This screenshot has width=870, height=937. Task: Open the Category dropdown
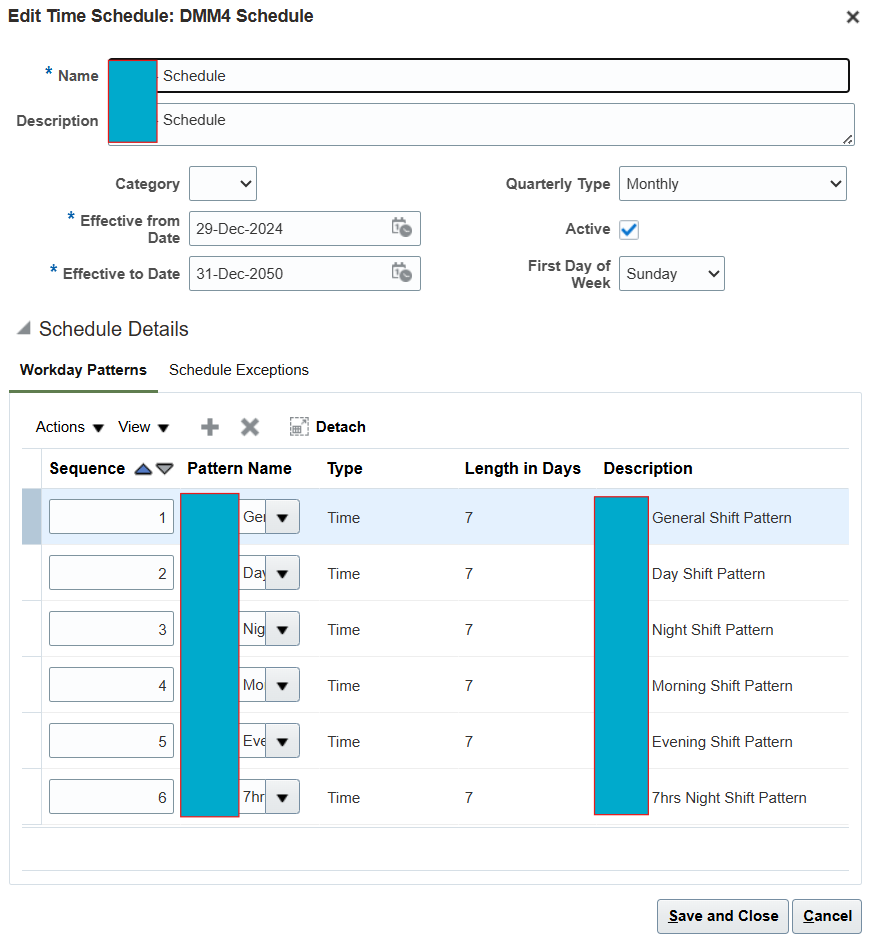(x=223, y=183)
